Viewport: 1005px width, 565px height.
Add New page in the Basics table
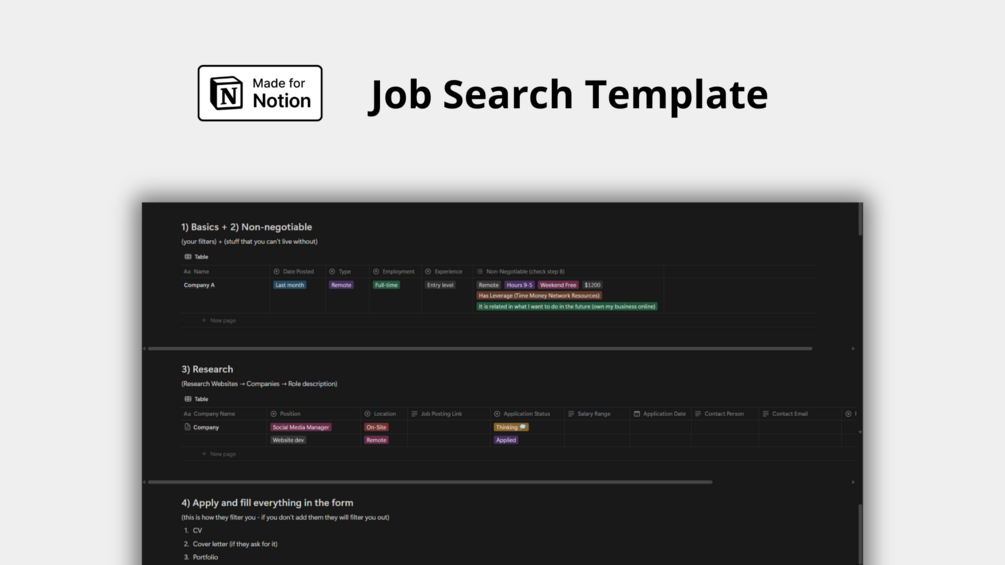point(219,320)
